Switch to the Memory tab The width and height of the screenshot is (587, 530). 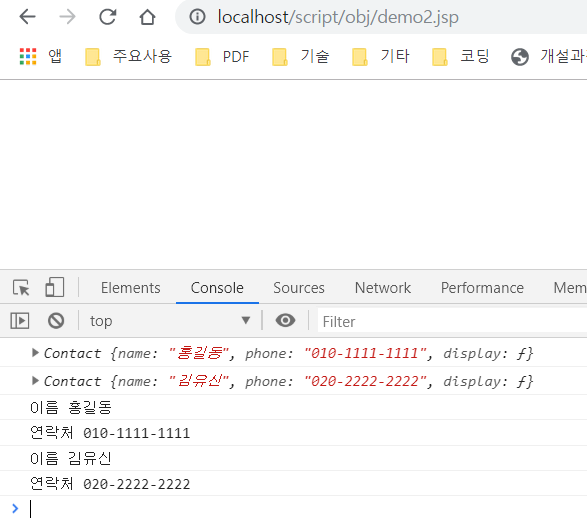tap(570, 288)
